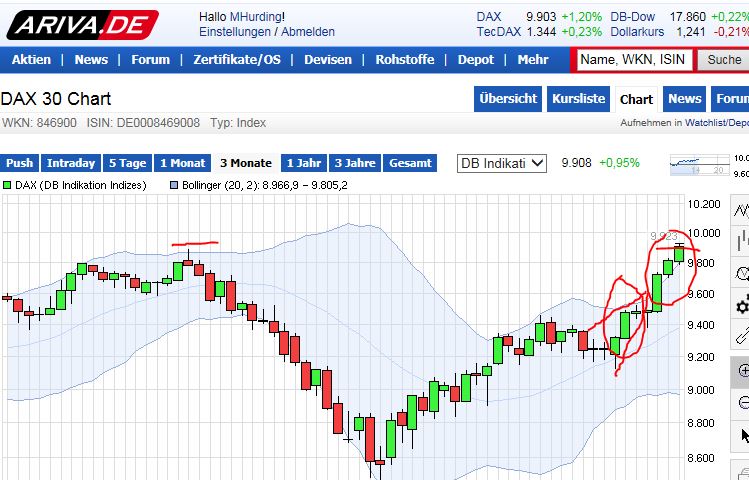Click the mini chart overview thumbnail
Screen dimensions: 749x480
point(700,164)
